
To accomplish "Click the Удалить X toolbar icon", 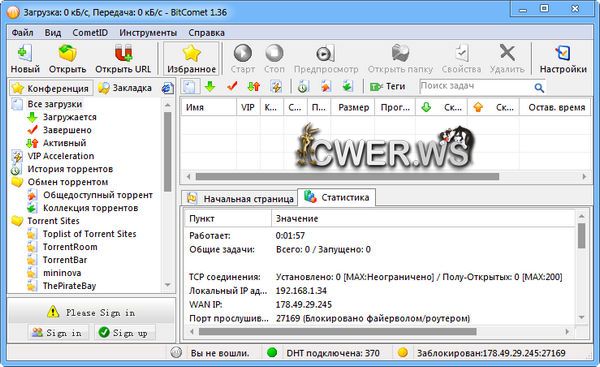I will [507, 52].
